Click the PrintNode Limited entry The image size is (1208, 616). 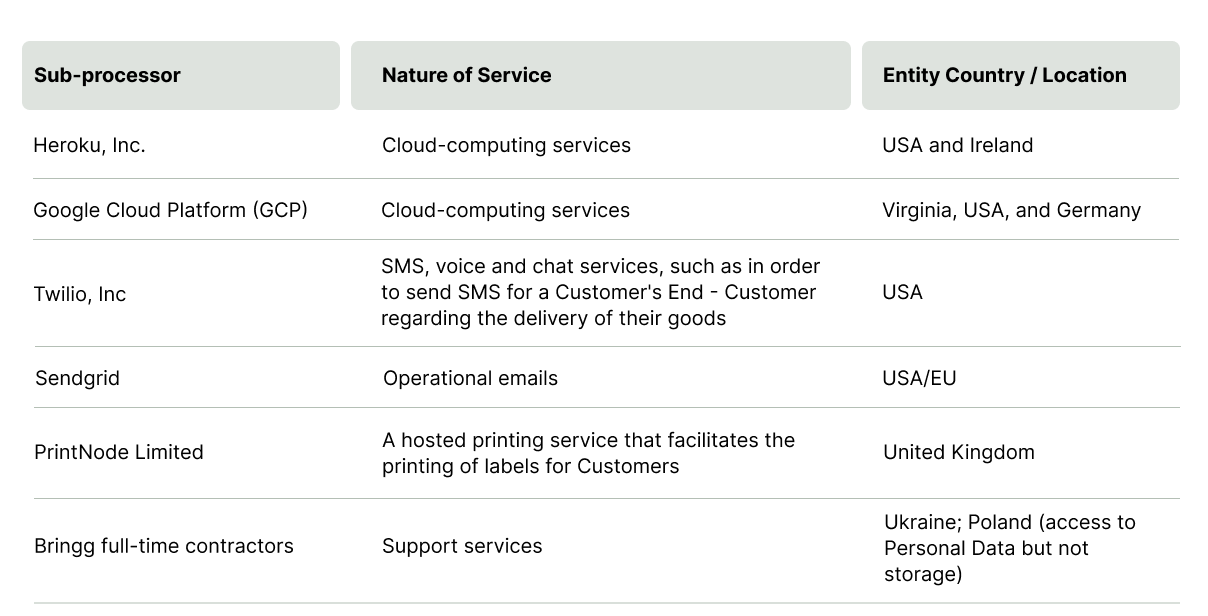pyautogui.click(x=118, y=452)
